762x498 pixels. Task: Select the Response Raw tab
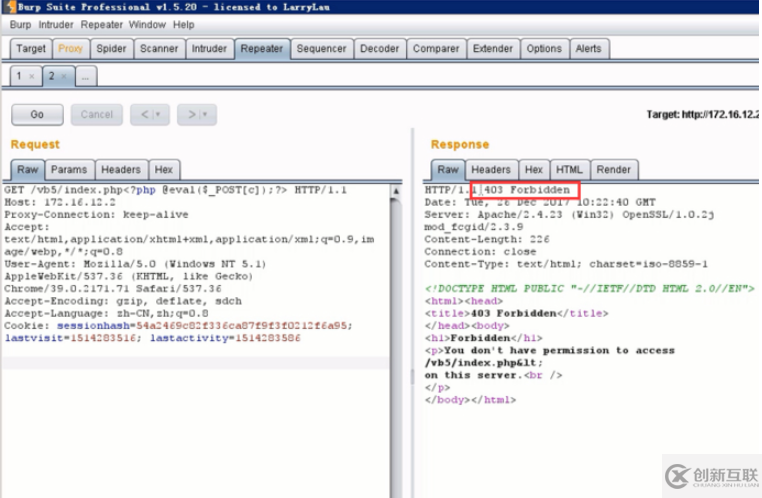(448, 170)
